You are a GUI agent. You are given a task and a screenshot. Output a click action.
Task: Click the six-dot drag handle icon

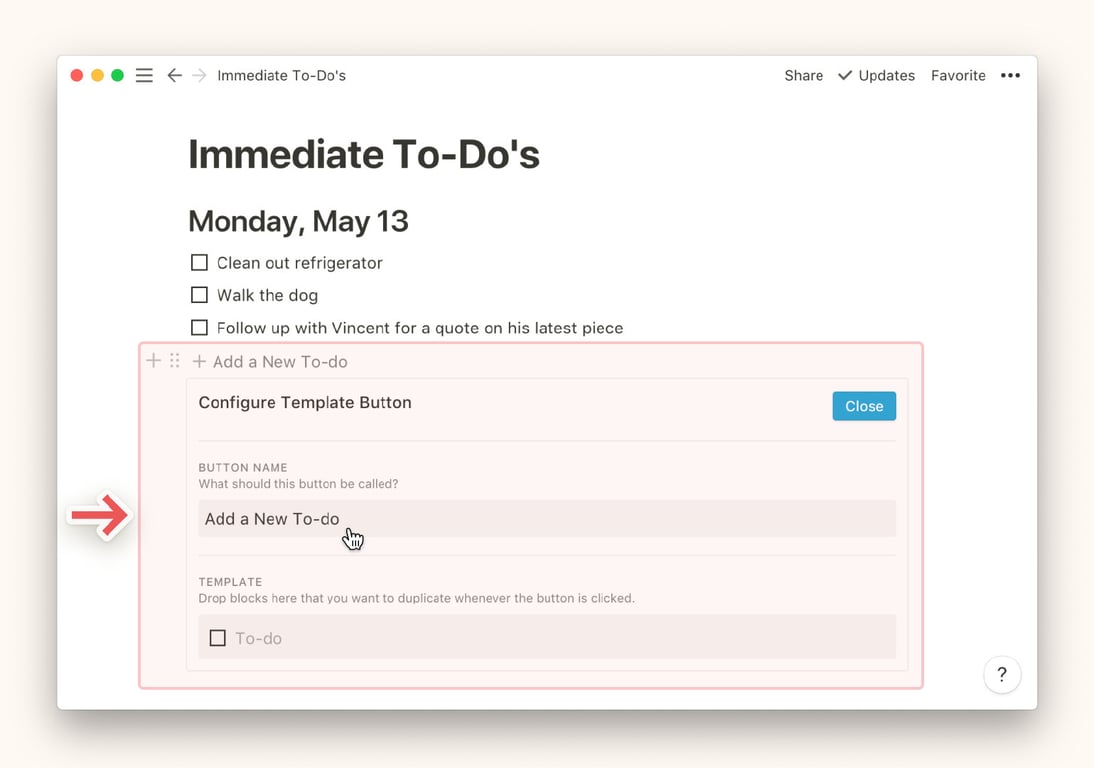click(x=175, y=361)
